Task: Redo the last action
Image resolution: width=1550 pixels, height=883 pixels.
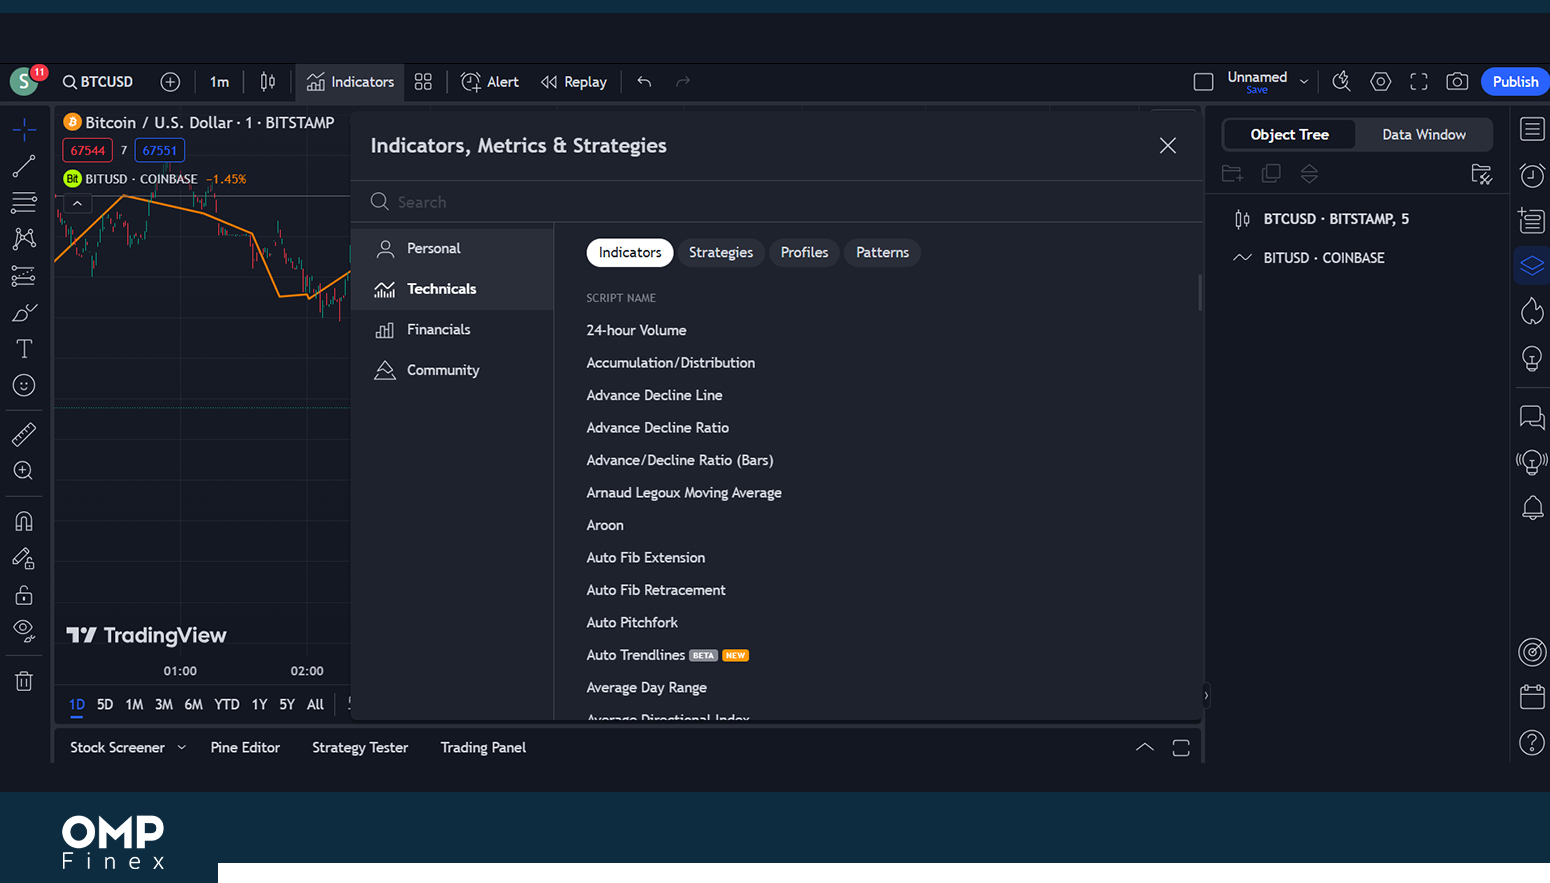Action: click(x=683, y=82)
